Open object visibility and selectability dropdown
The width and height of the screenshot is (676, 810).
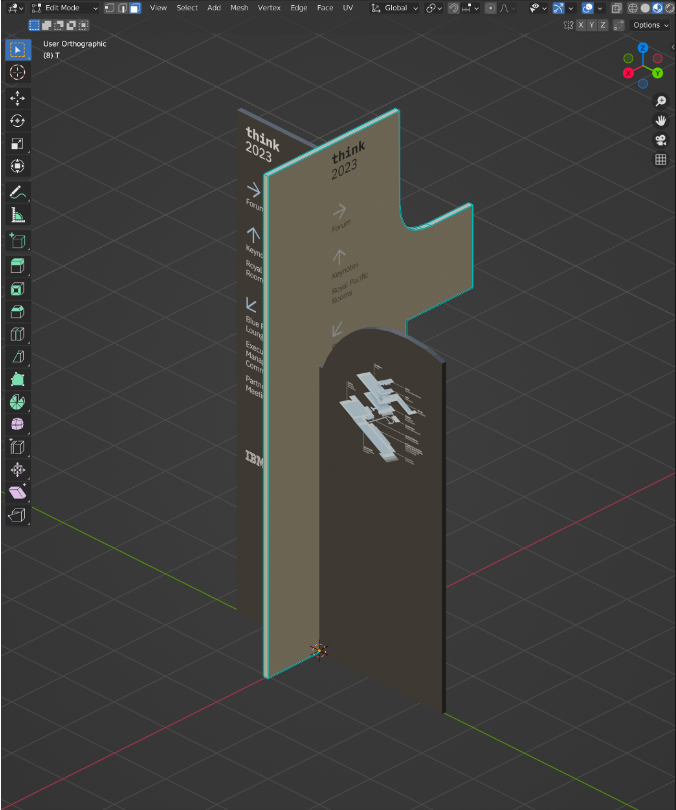click(538, 8)
